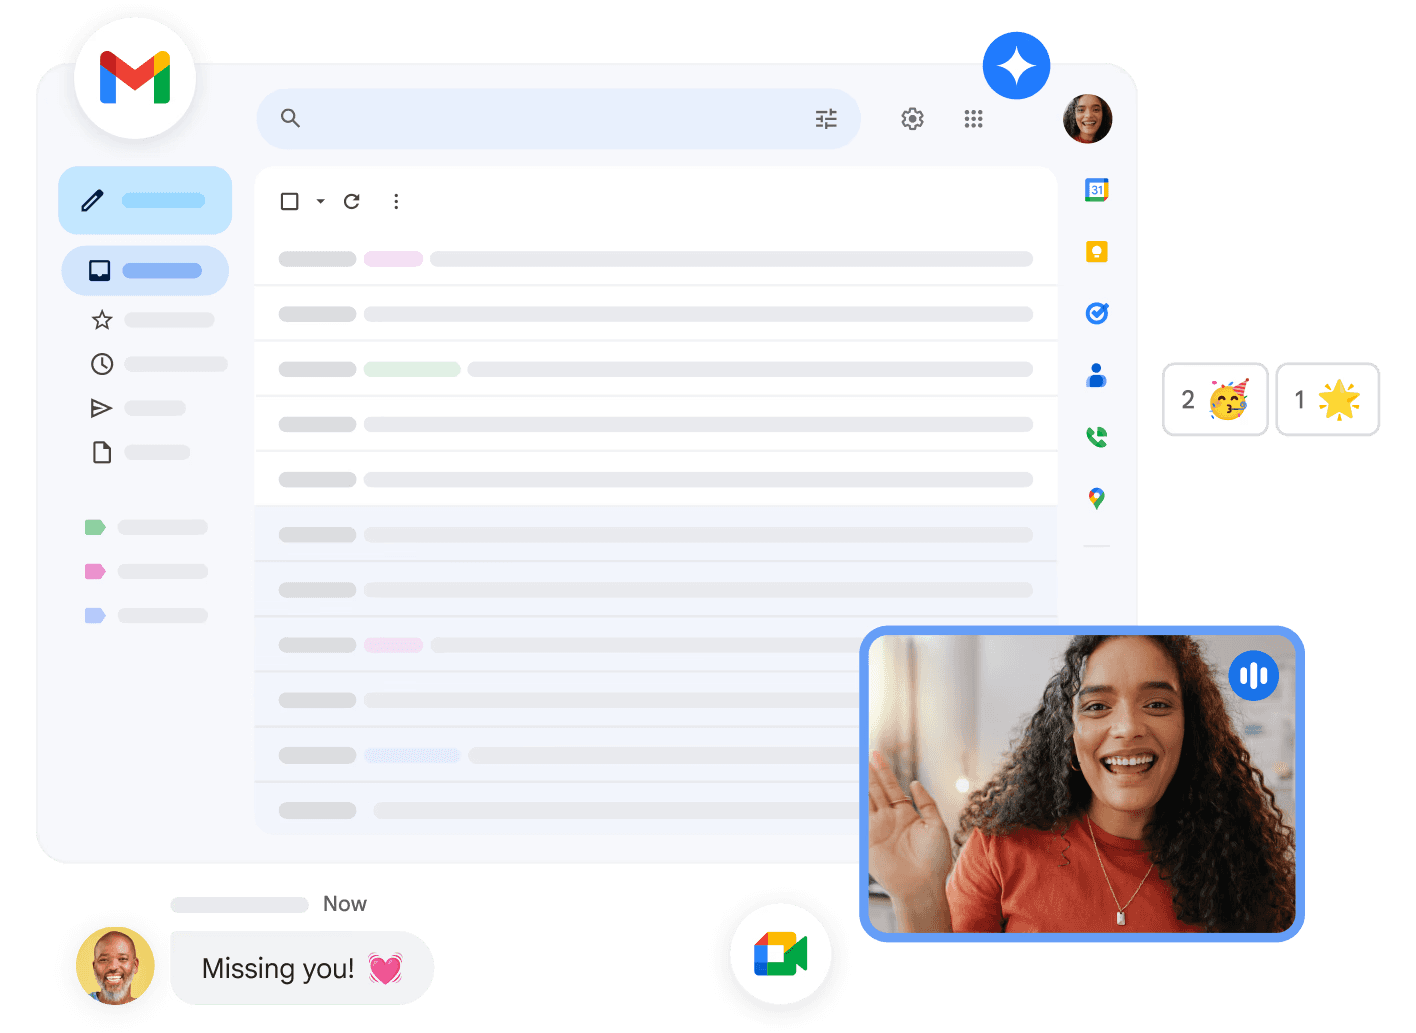Toggle the select-all checkbox
Image resolution: width=1416 pixels, height=1033 pixels.
pos(288,201)
